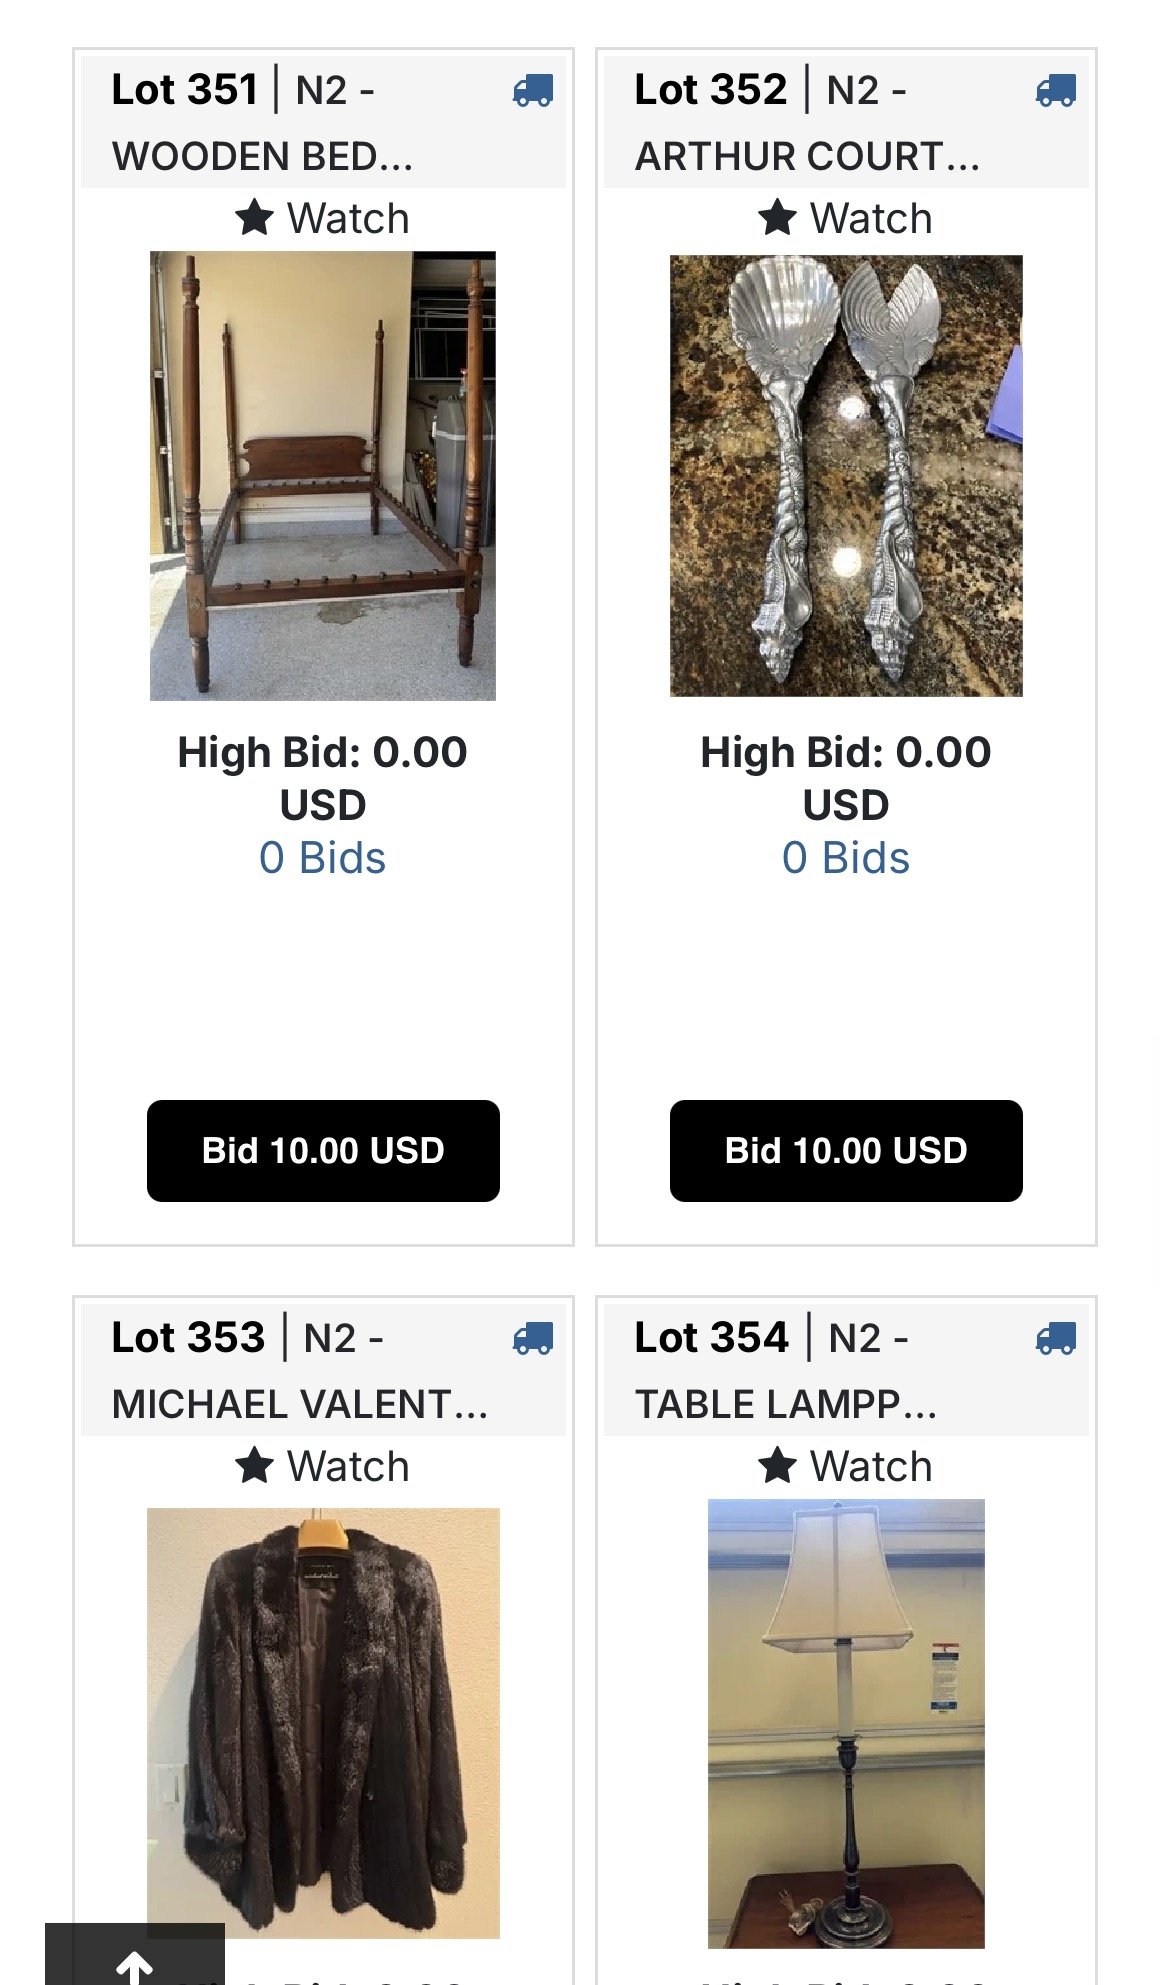The width and height of the screenshot is (1170, 1985).
Task: Open the Lot 351 Wooden Bed title
Action: point(262,122)
